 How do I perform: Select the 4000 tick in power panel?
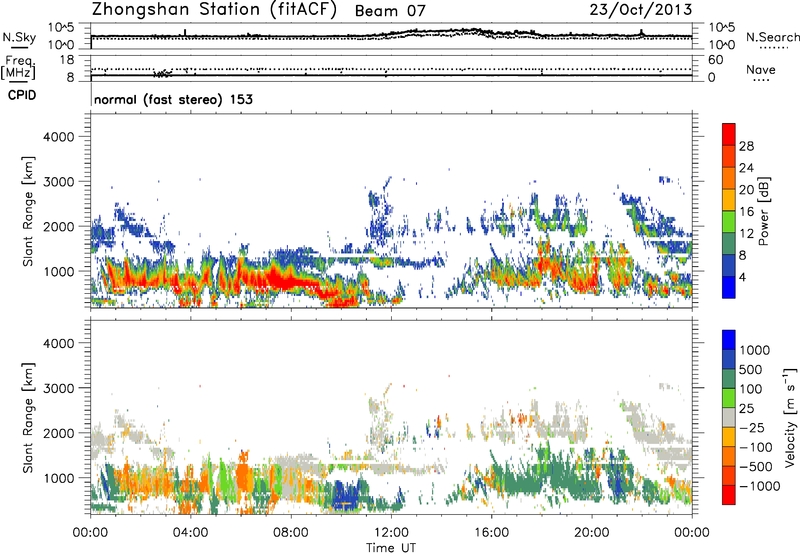(x=58, y=137)
